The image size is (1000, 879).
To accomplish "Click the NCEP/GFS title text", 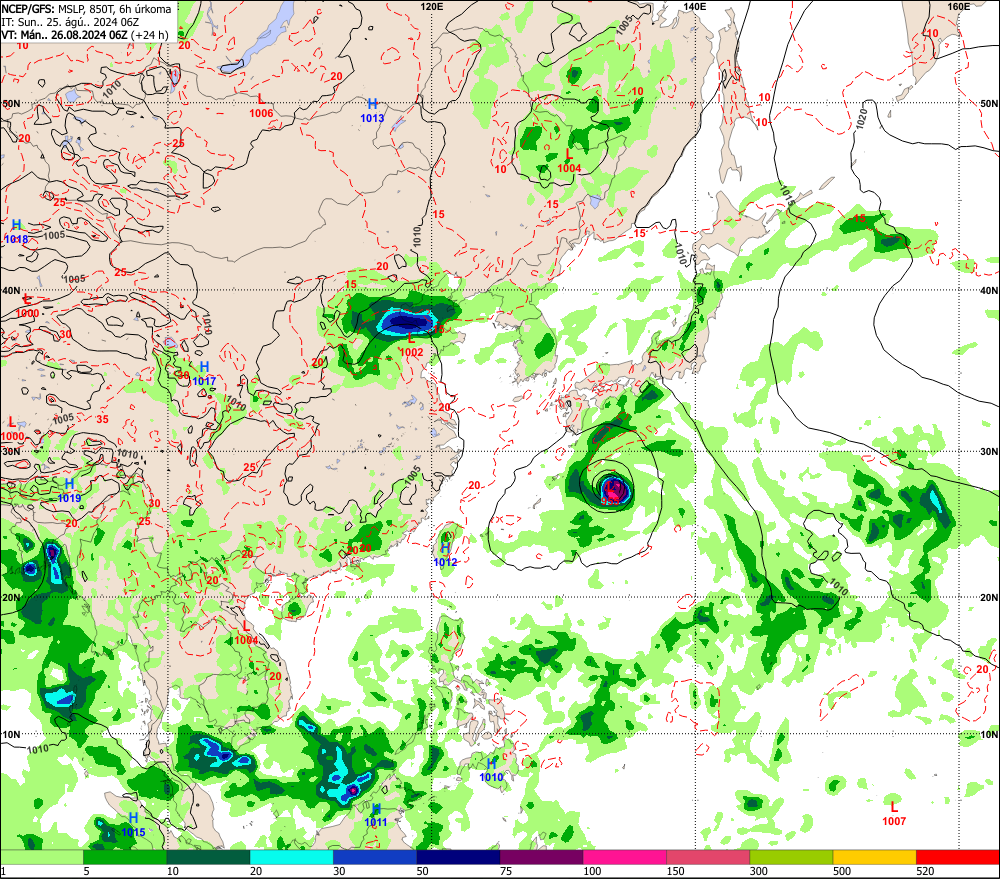I will (28, 9).
